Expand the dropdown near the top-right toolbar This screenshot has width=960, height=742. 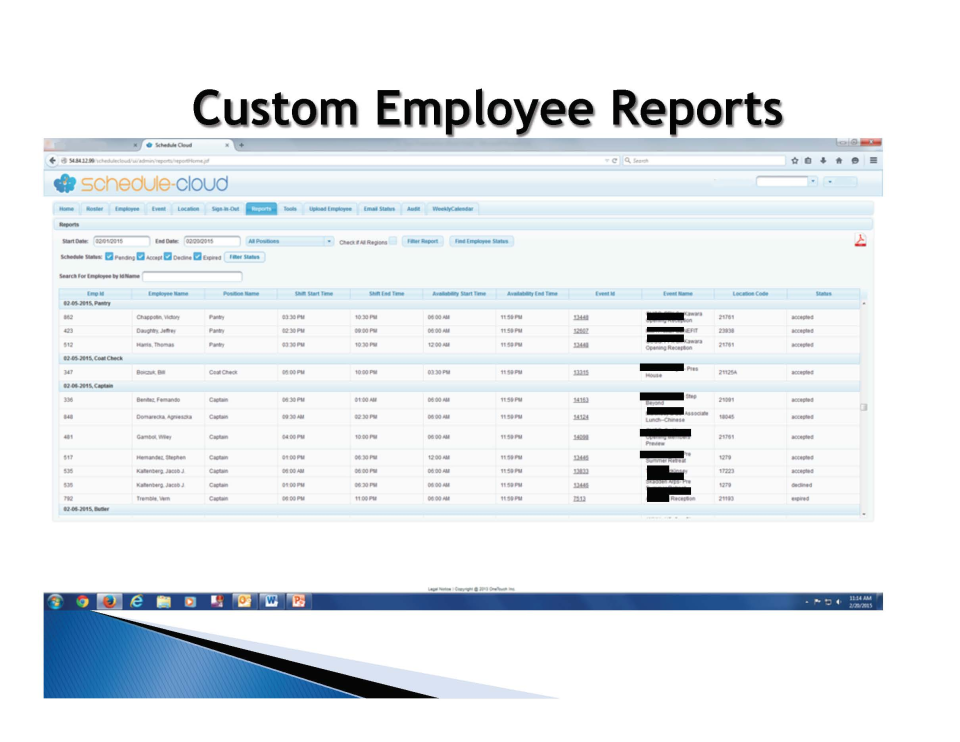pyautogui.click(x=812, y=181)
